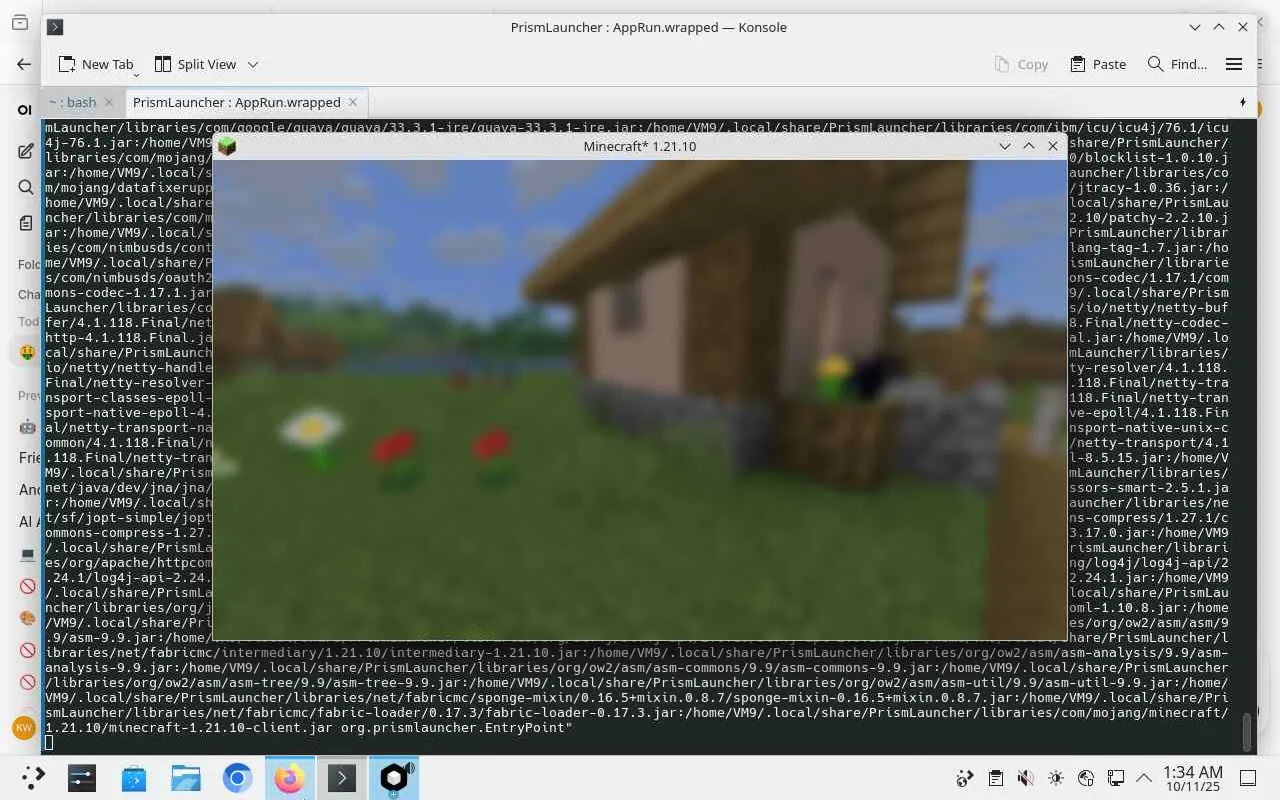Click the palette emoji item in background sidebar
This screenshot has height=800, width=1280.
tap(27, 618)
